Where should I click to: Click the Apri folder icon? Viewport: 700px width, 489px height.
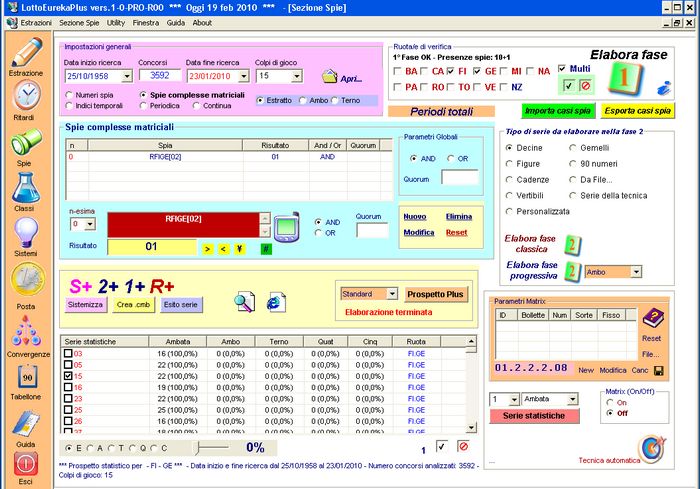coord(329,76)
